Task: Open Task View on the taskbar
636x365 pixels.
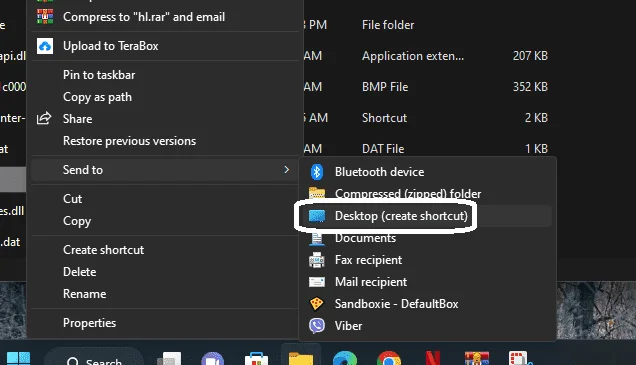Action: click(169, 359)
